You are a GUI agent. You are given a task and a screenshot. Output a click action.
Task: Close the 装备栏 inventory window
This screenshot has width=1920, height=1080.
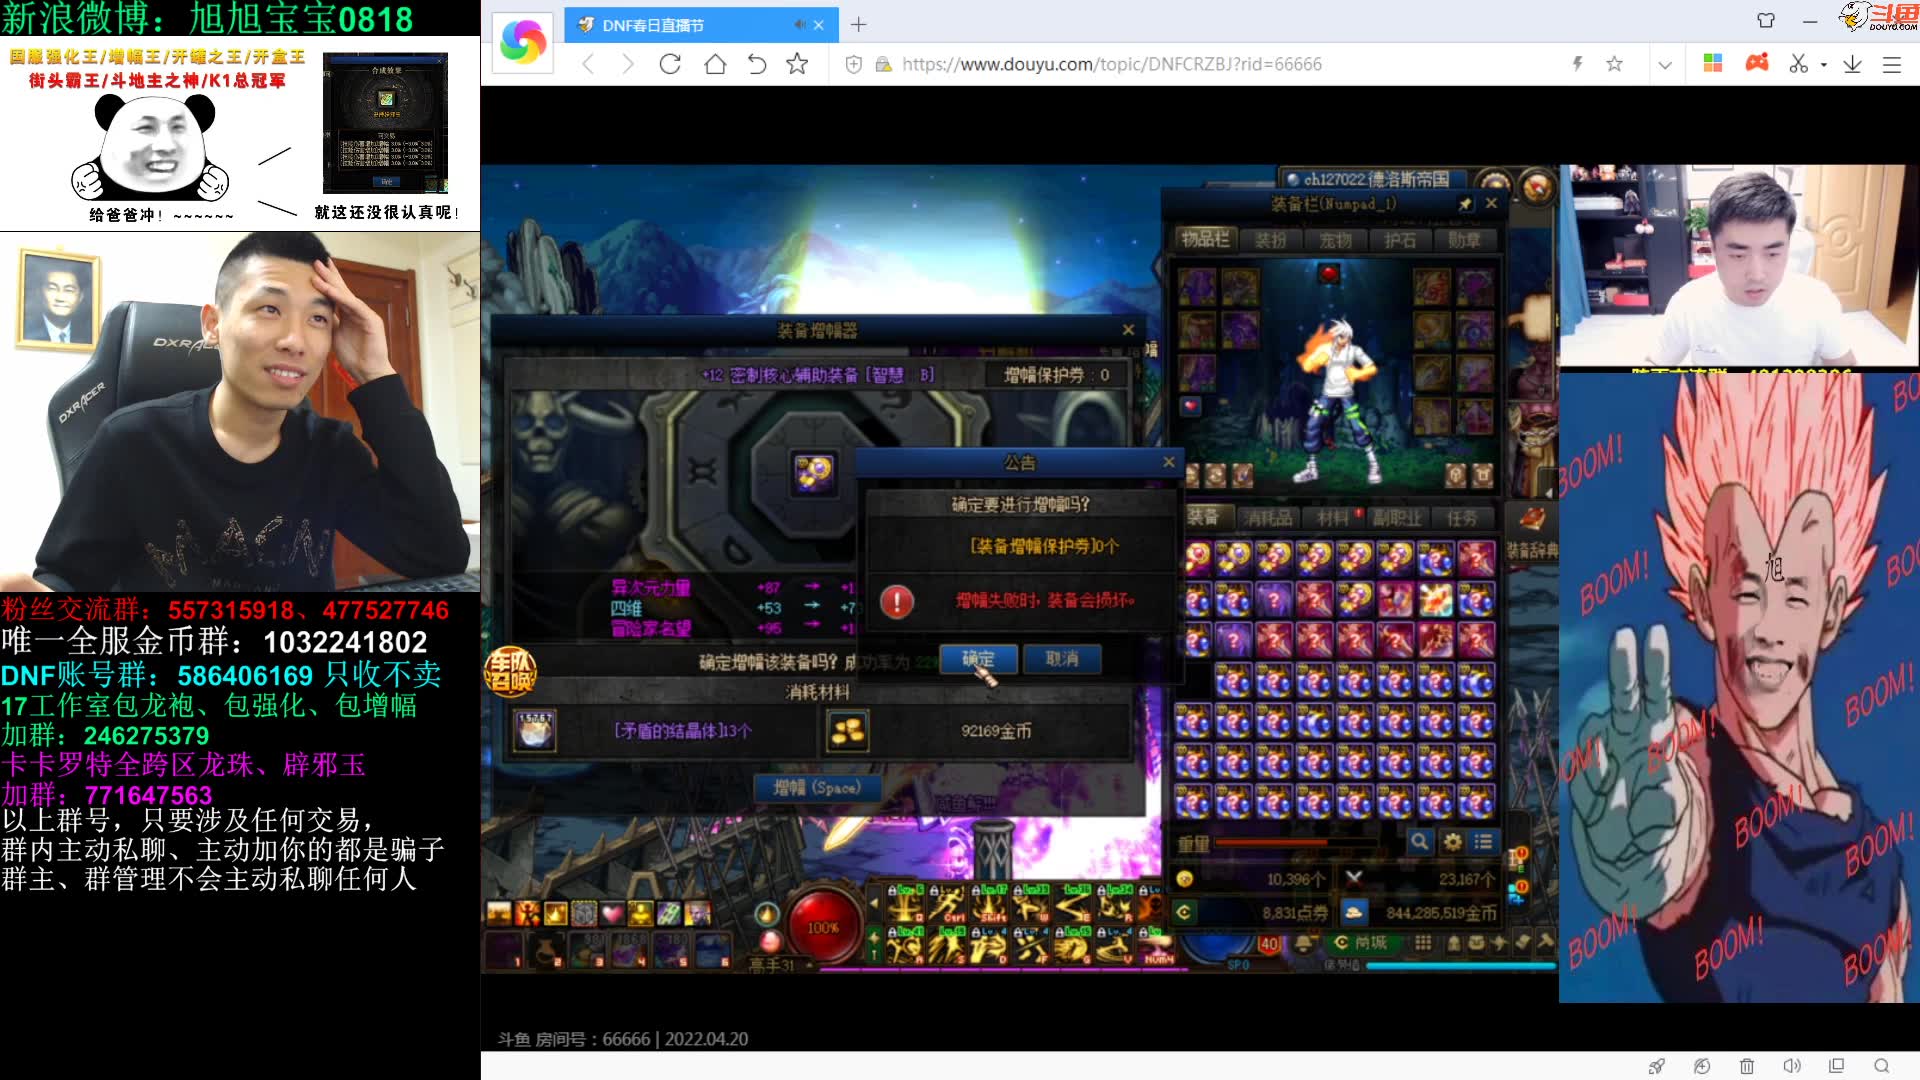pos(1491,203)
